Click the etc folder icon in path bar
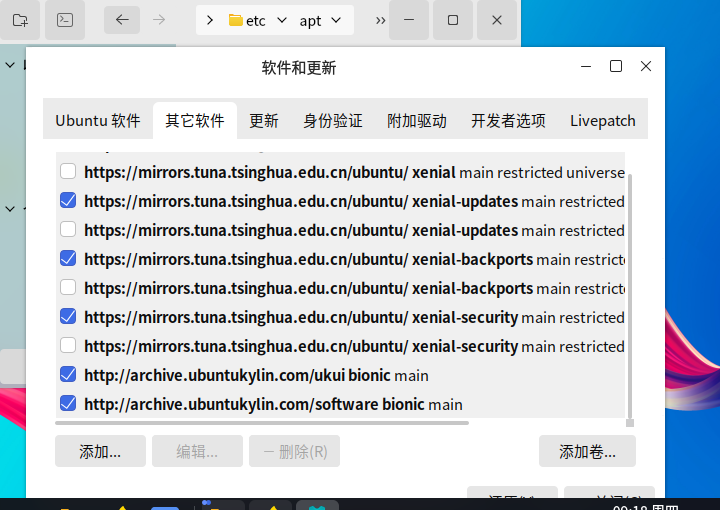The width and height of the screenshot is (720, 510). (236, 20)
